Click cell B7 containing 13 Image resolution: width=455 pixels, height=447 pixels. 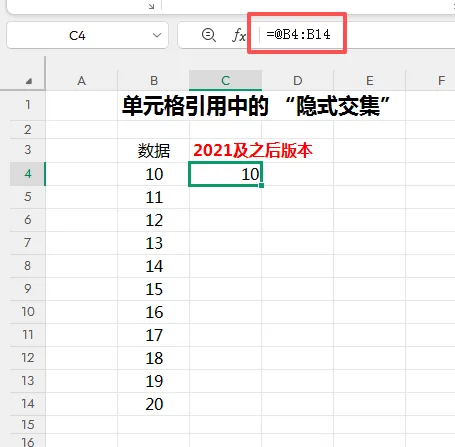[154, 243]
